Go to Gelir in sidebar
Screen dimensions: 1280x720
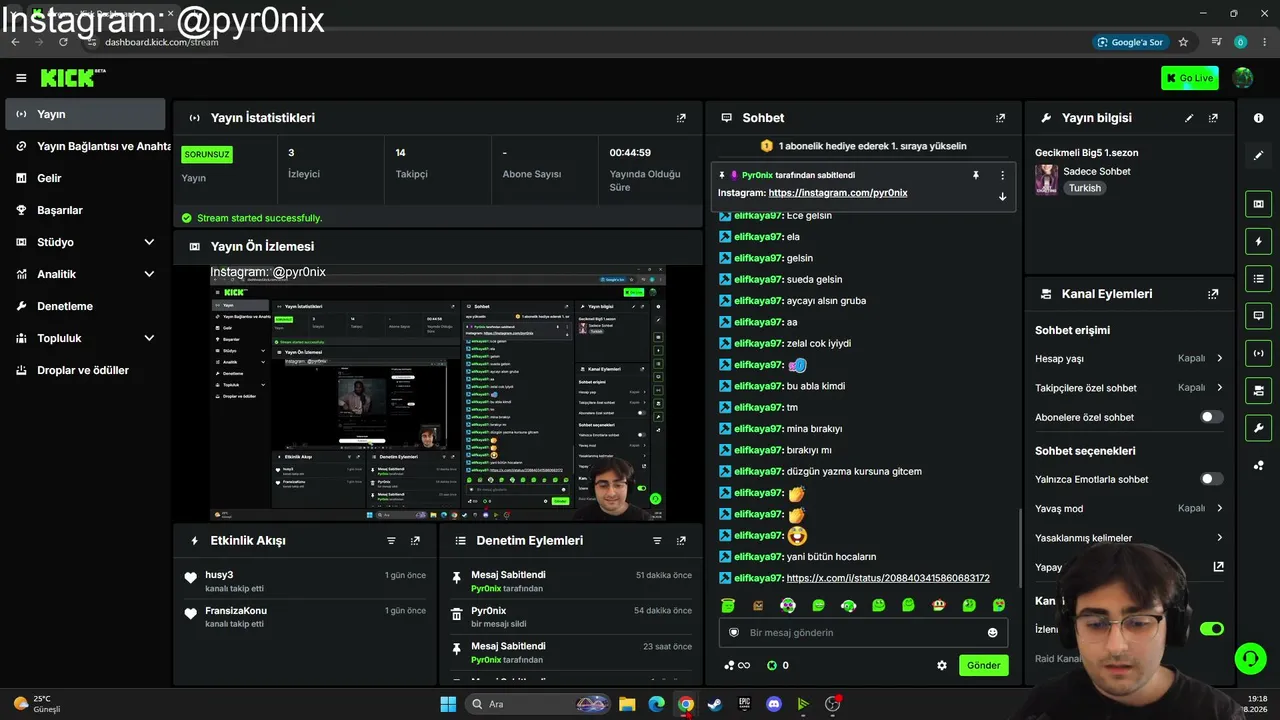85,178
